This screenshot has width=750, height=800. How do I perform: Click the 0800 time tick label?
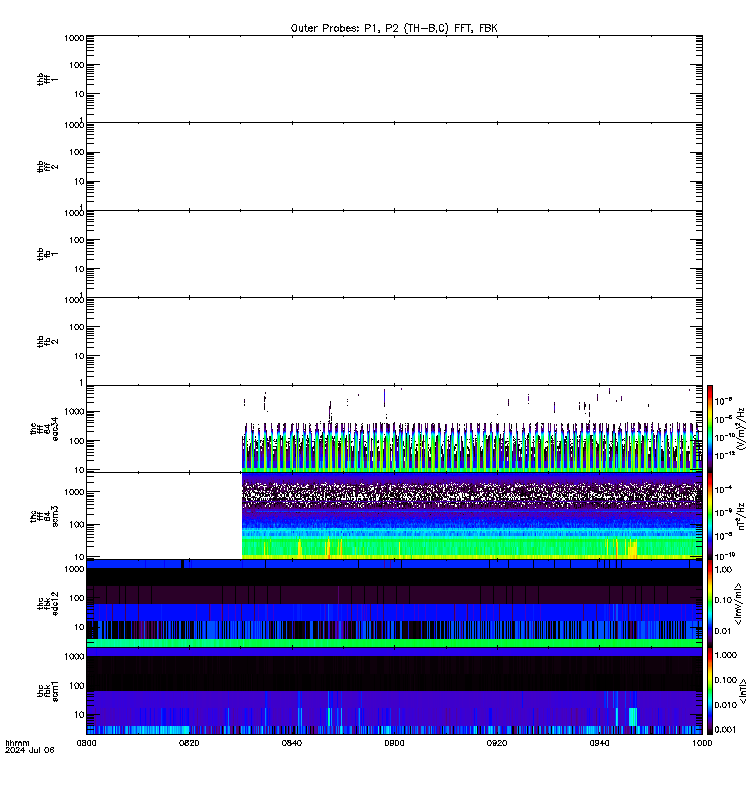(x=86, y=743)
